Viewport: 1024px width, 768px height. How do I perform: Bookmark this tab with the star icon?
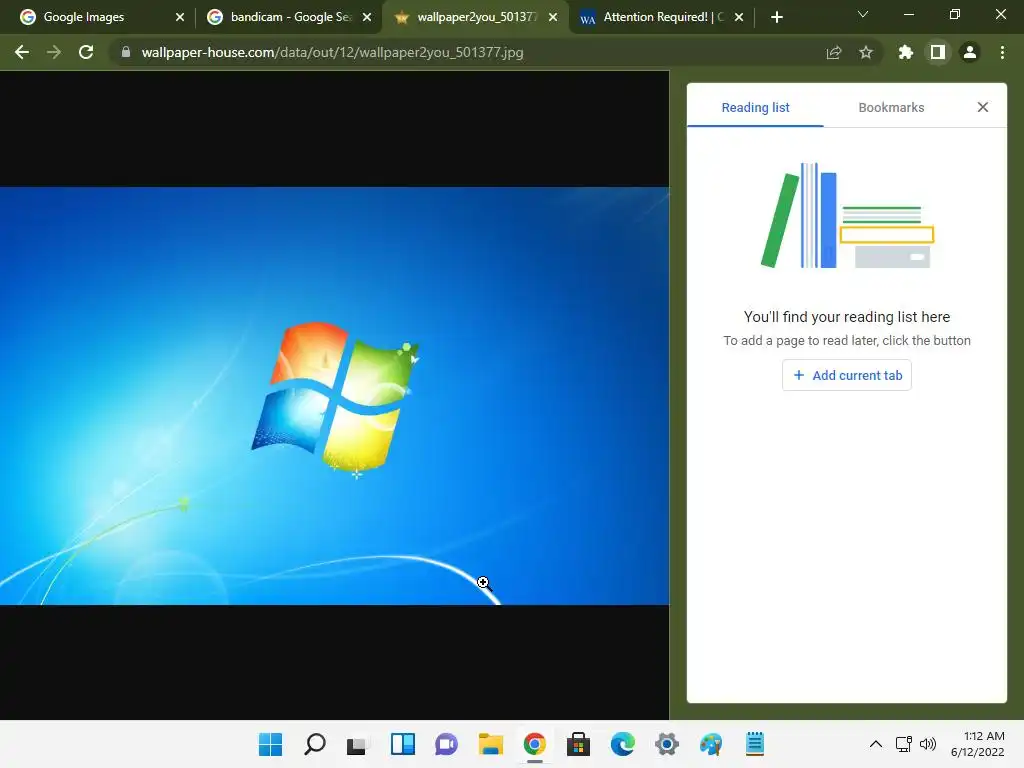pyautogui.click(x=866, y=52)
